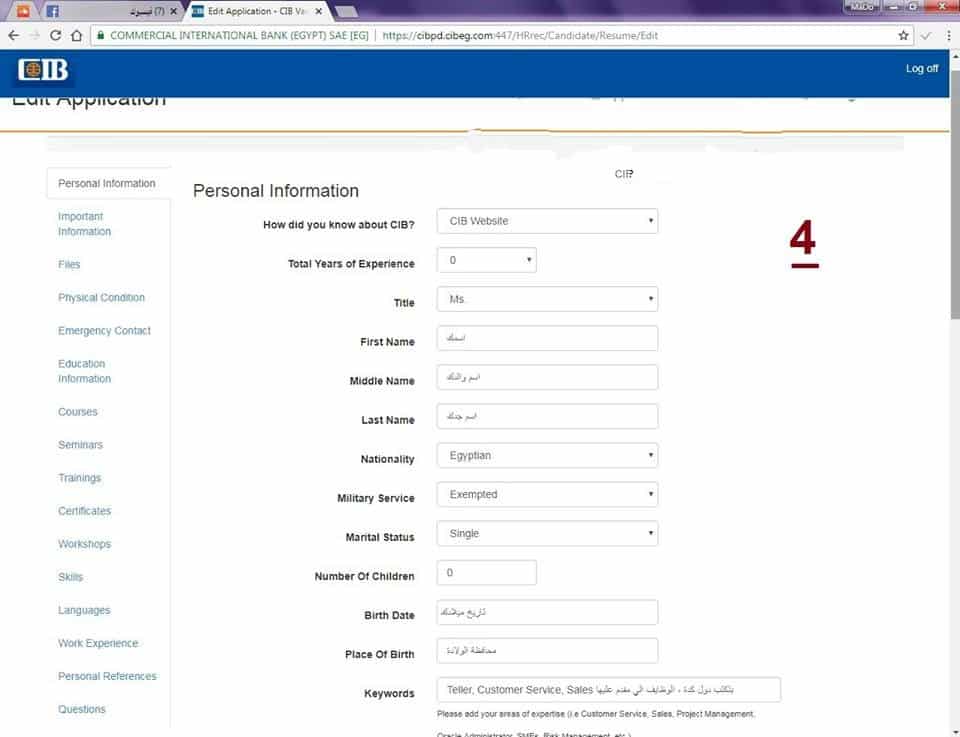Viewport: 960px width, 737px height.
Task: Open the Chrome three-dot menu
Action: click(x=948, y=36)
